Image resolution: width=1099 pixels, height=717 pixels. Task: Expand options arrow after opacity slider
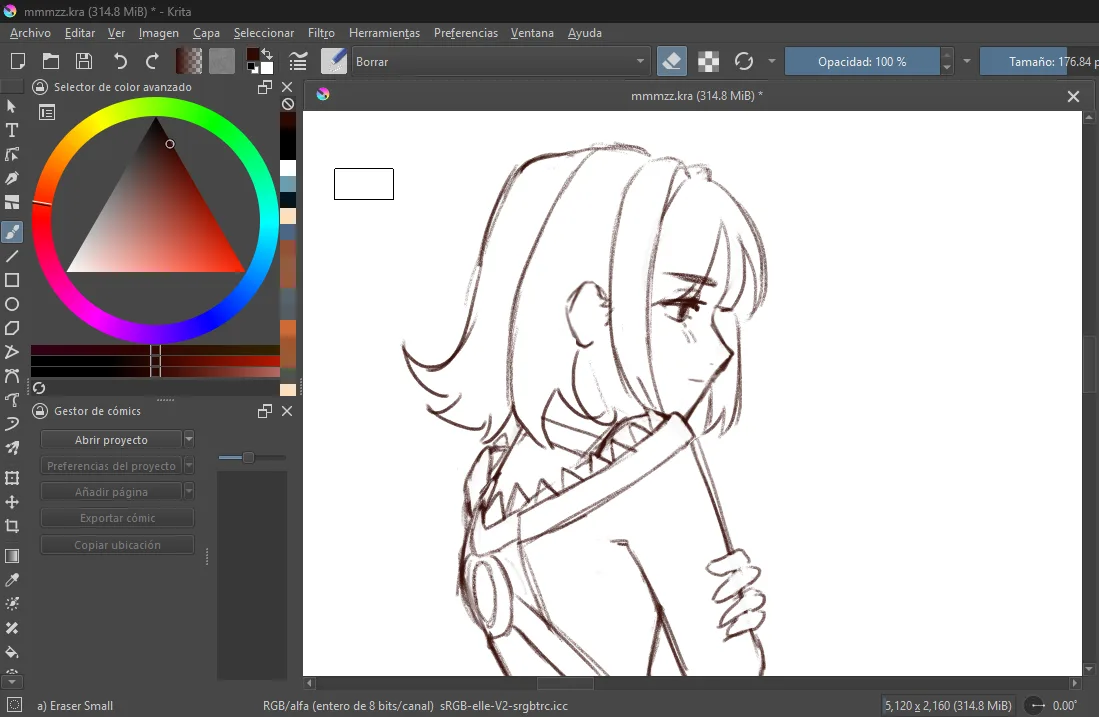coord(967,61)
